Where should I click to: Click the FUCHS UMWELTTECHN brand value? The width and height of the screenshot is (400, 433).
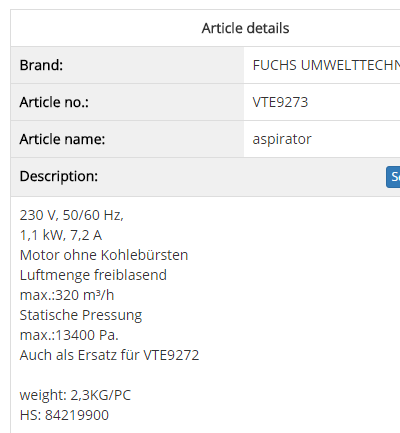(x=326, y=65)
